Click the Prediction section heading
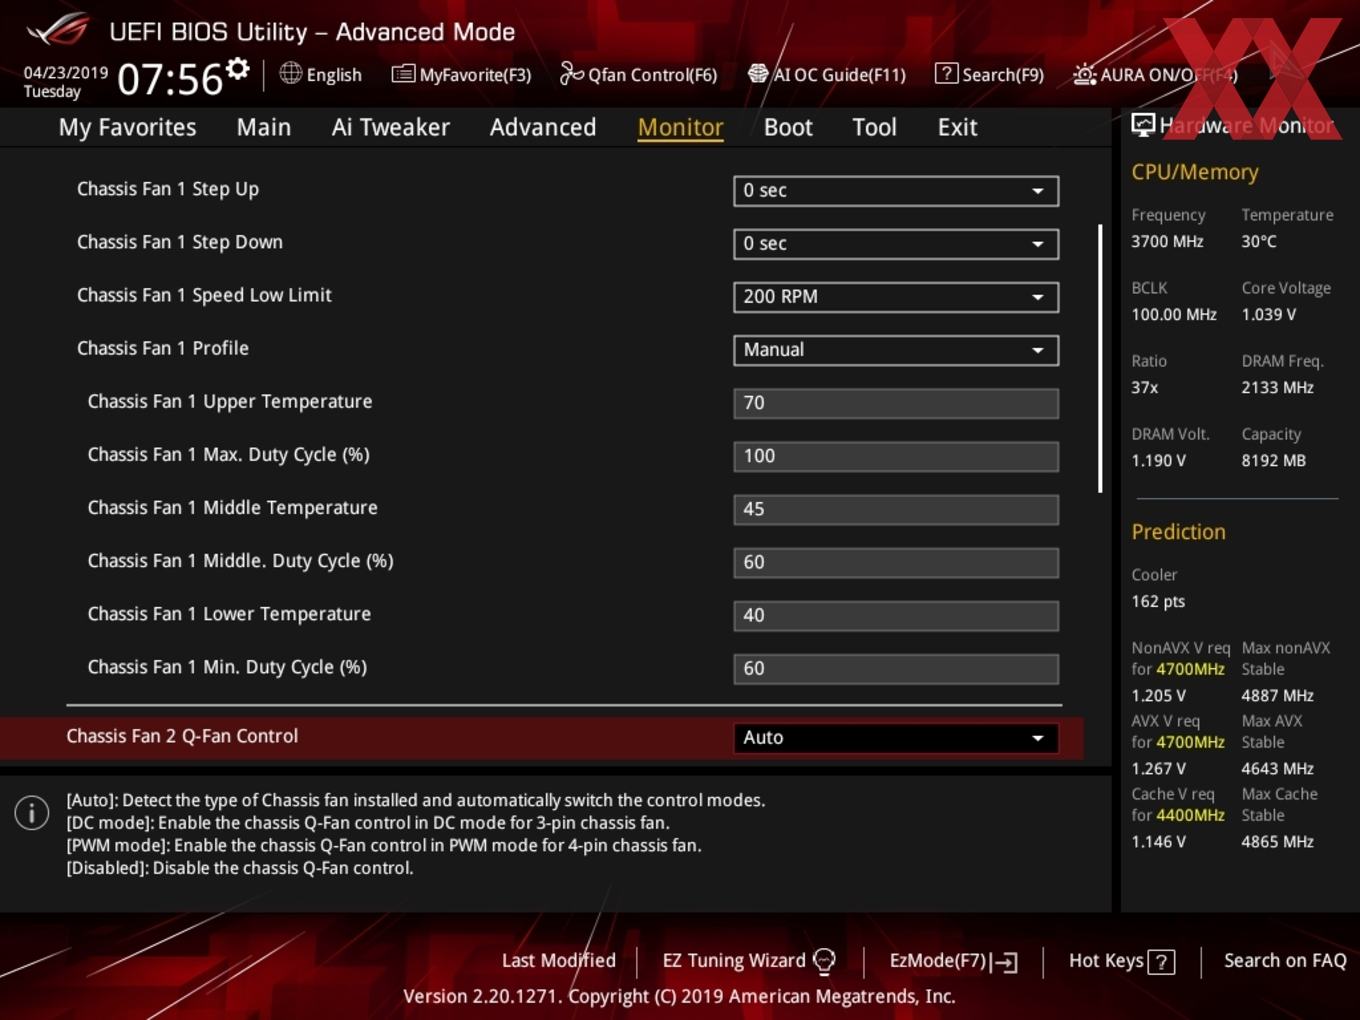The width and height of the screenshot is (1360, 1020). coord(1178,532)
